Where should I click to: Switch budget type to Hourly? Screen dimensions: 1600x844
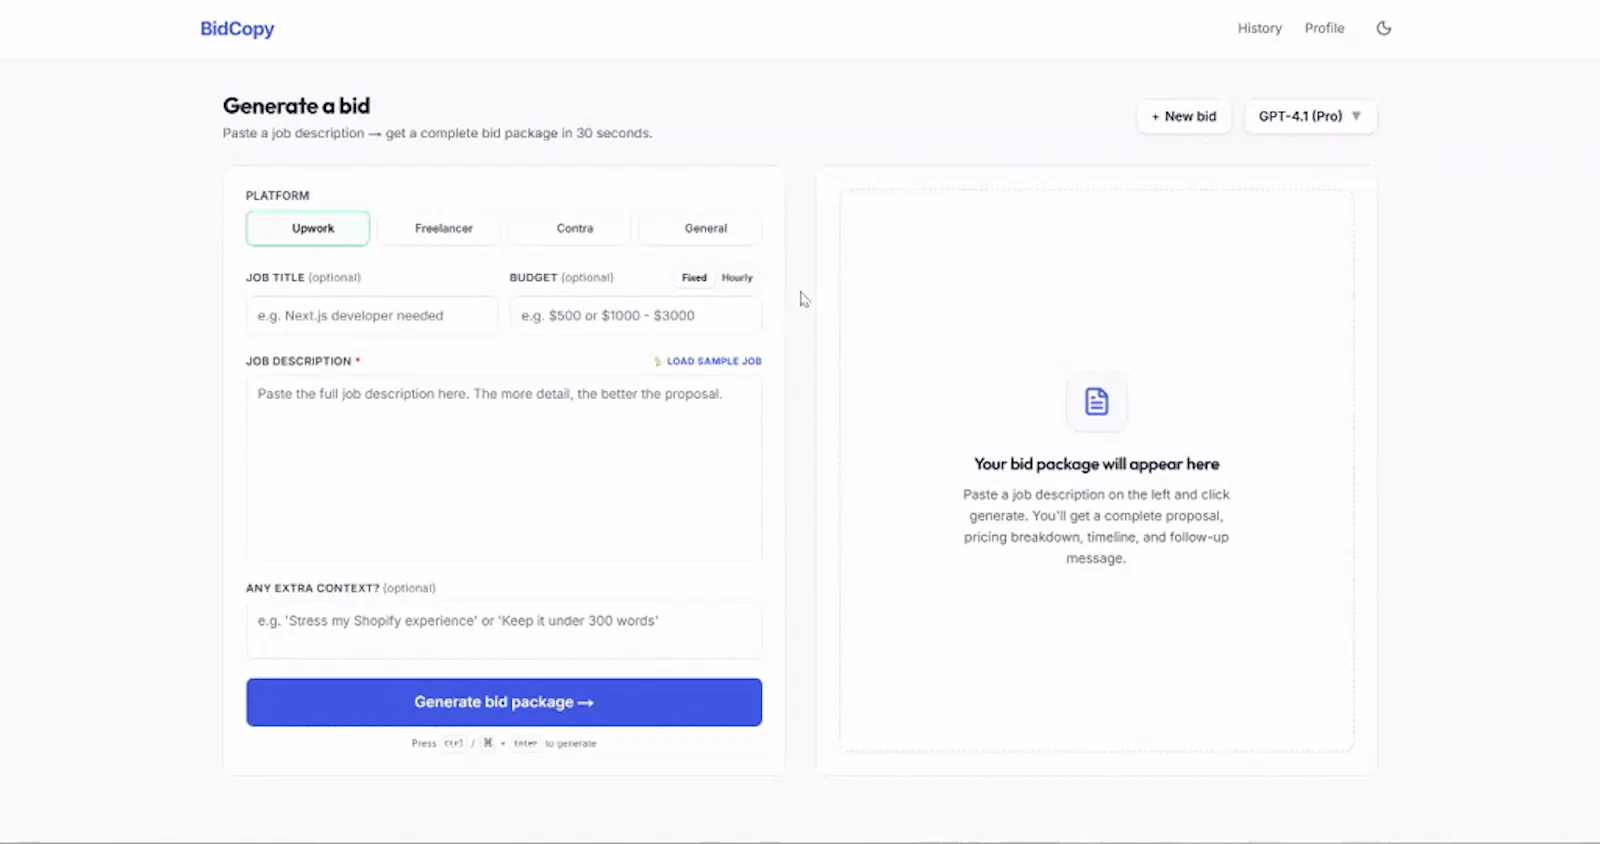click(737, 278)
